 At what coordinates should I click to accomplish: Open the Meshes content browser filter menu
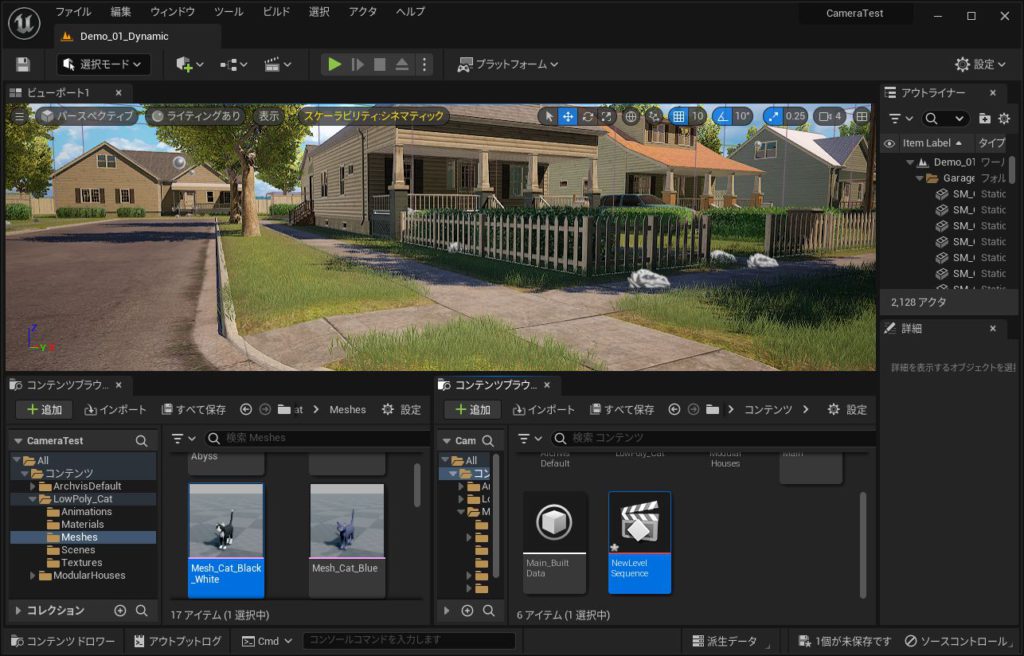[184, 438]
